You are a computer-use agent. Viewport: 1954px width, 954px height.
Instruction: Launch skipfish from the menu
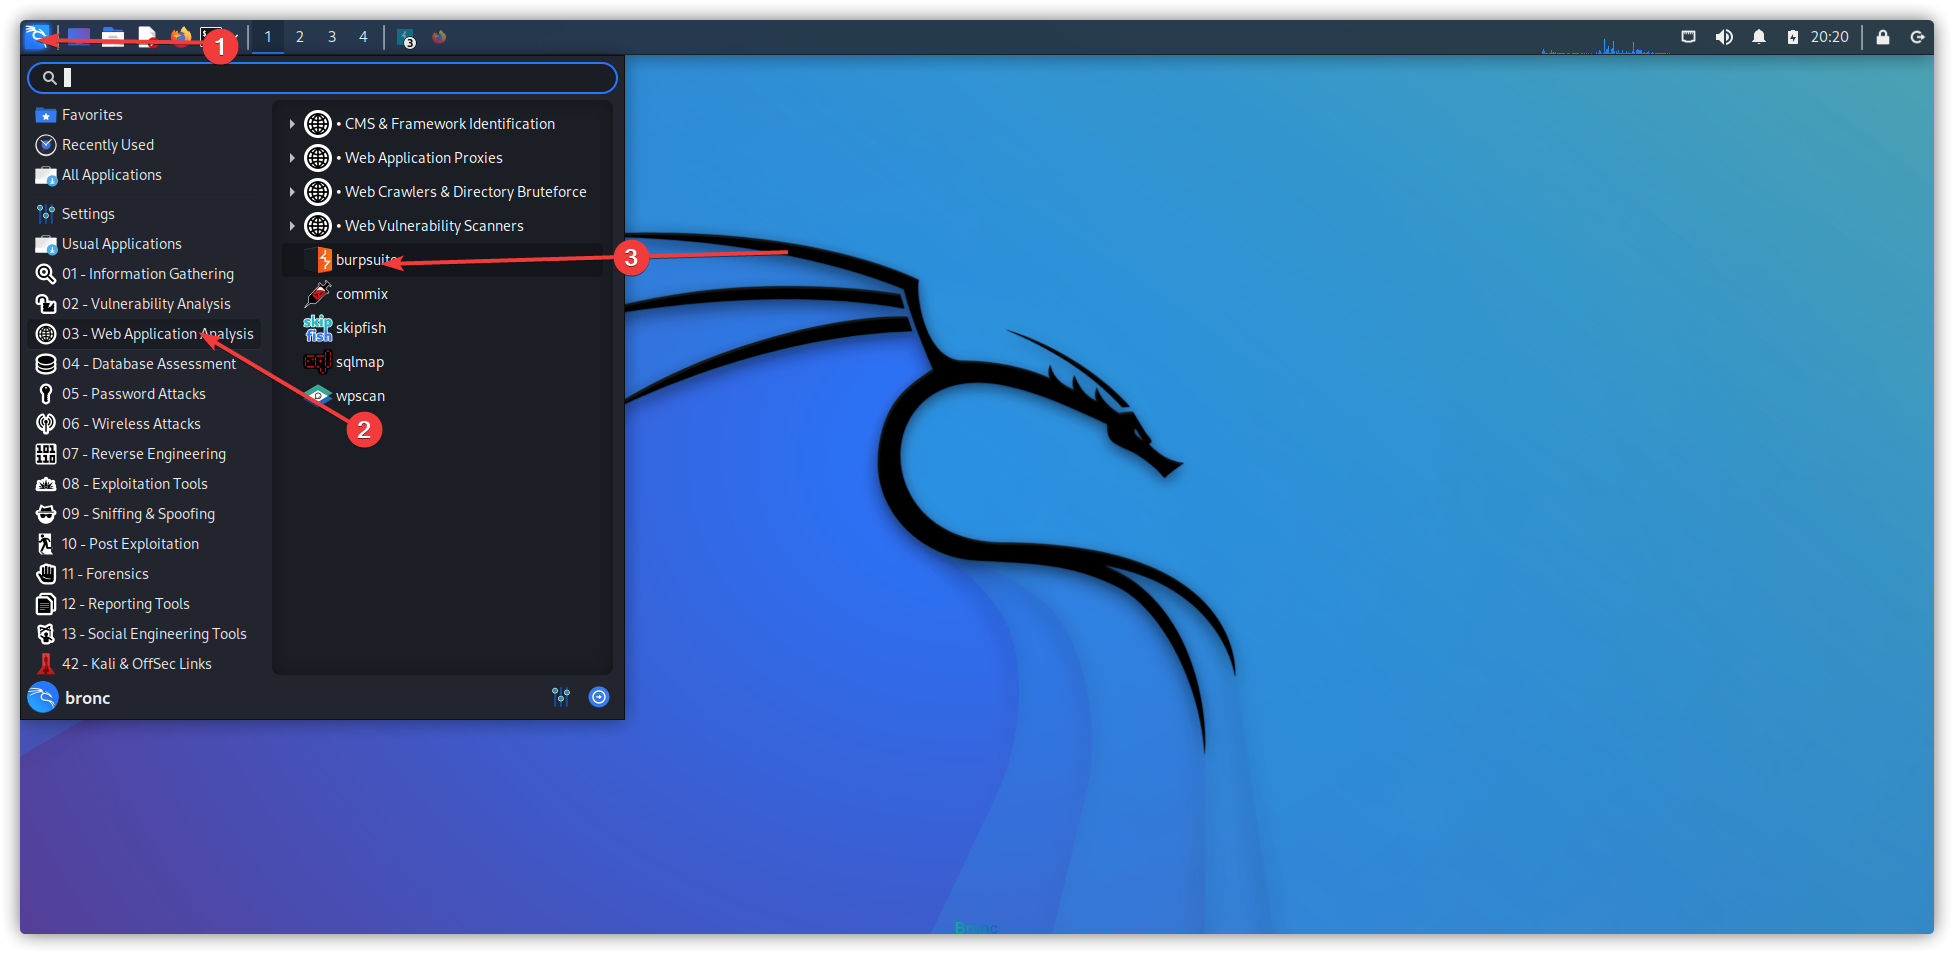442,328
